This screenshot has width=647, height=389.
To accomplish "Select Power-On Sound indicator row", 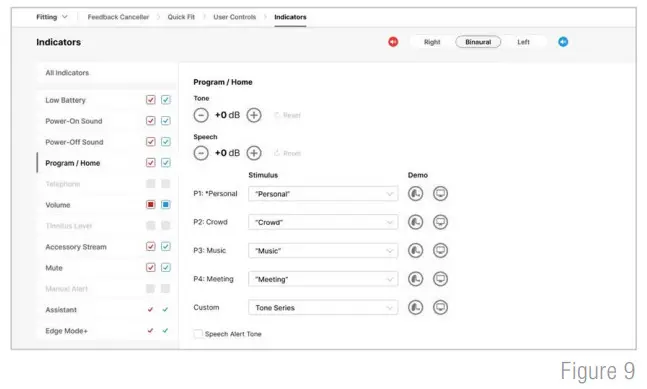I will (x=107, y=121).
